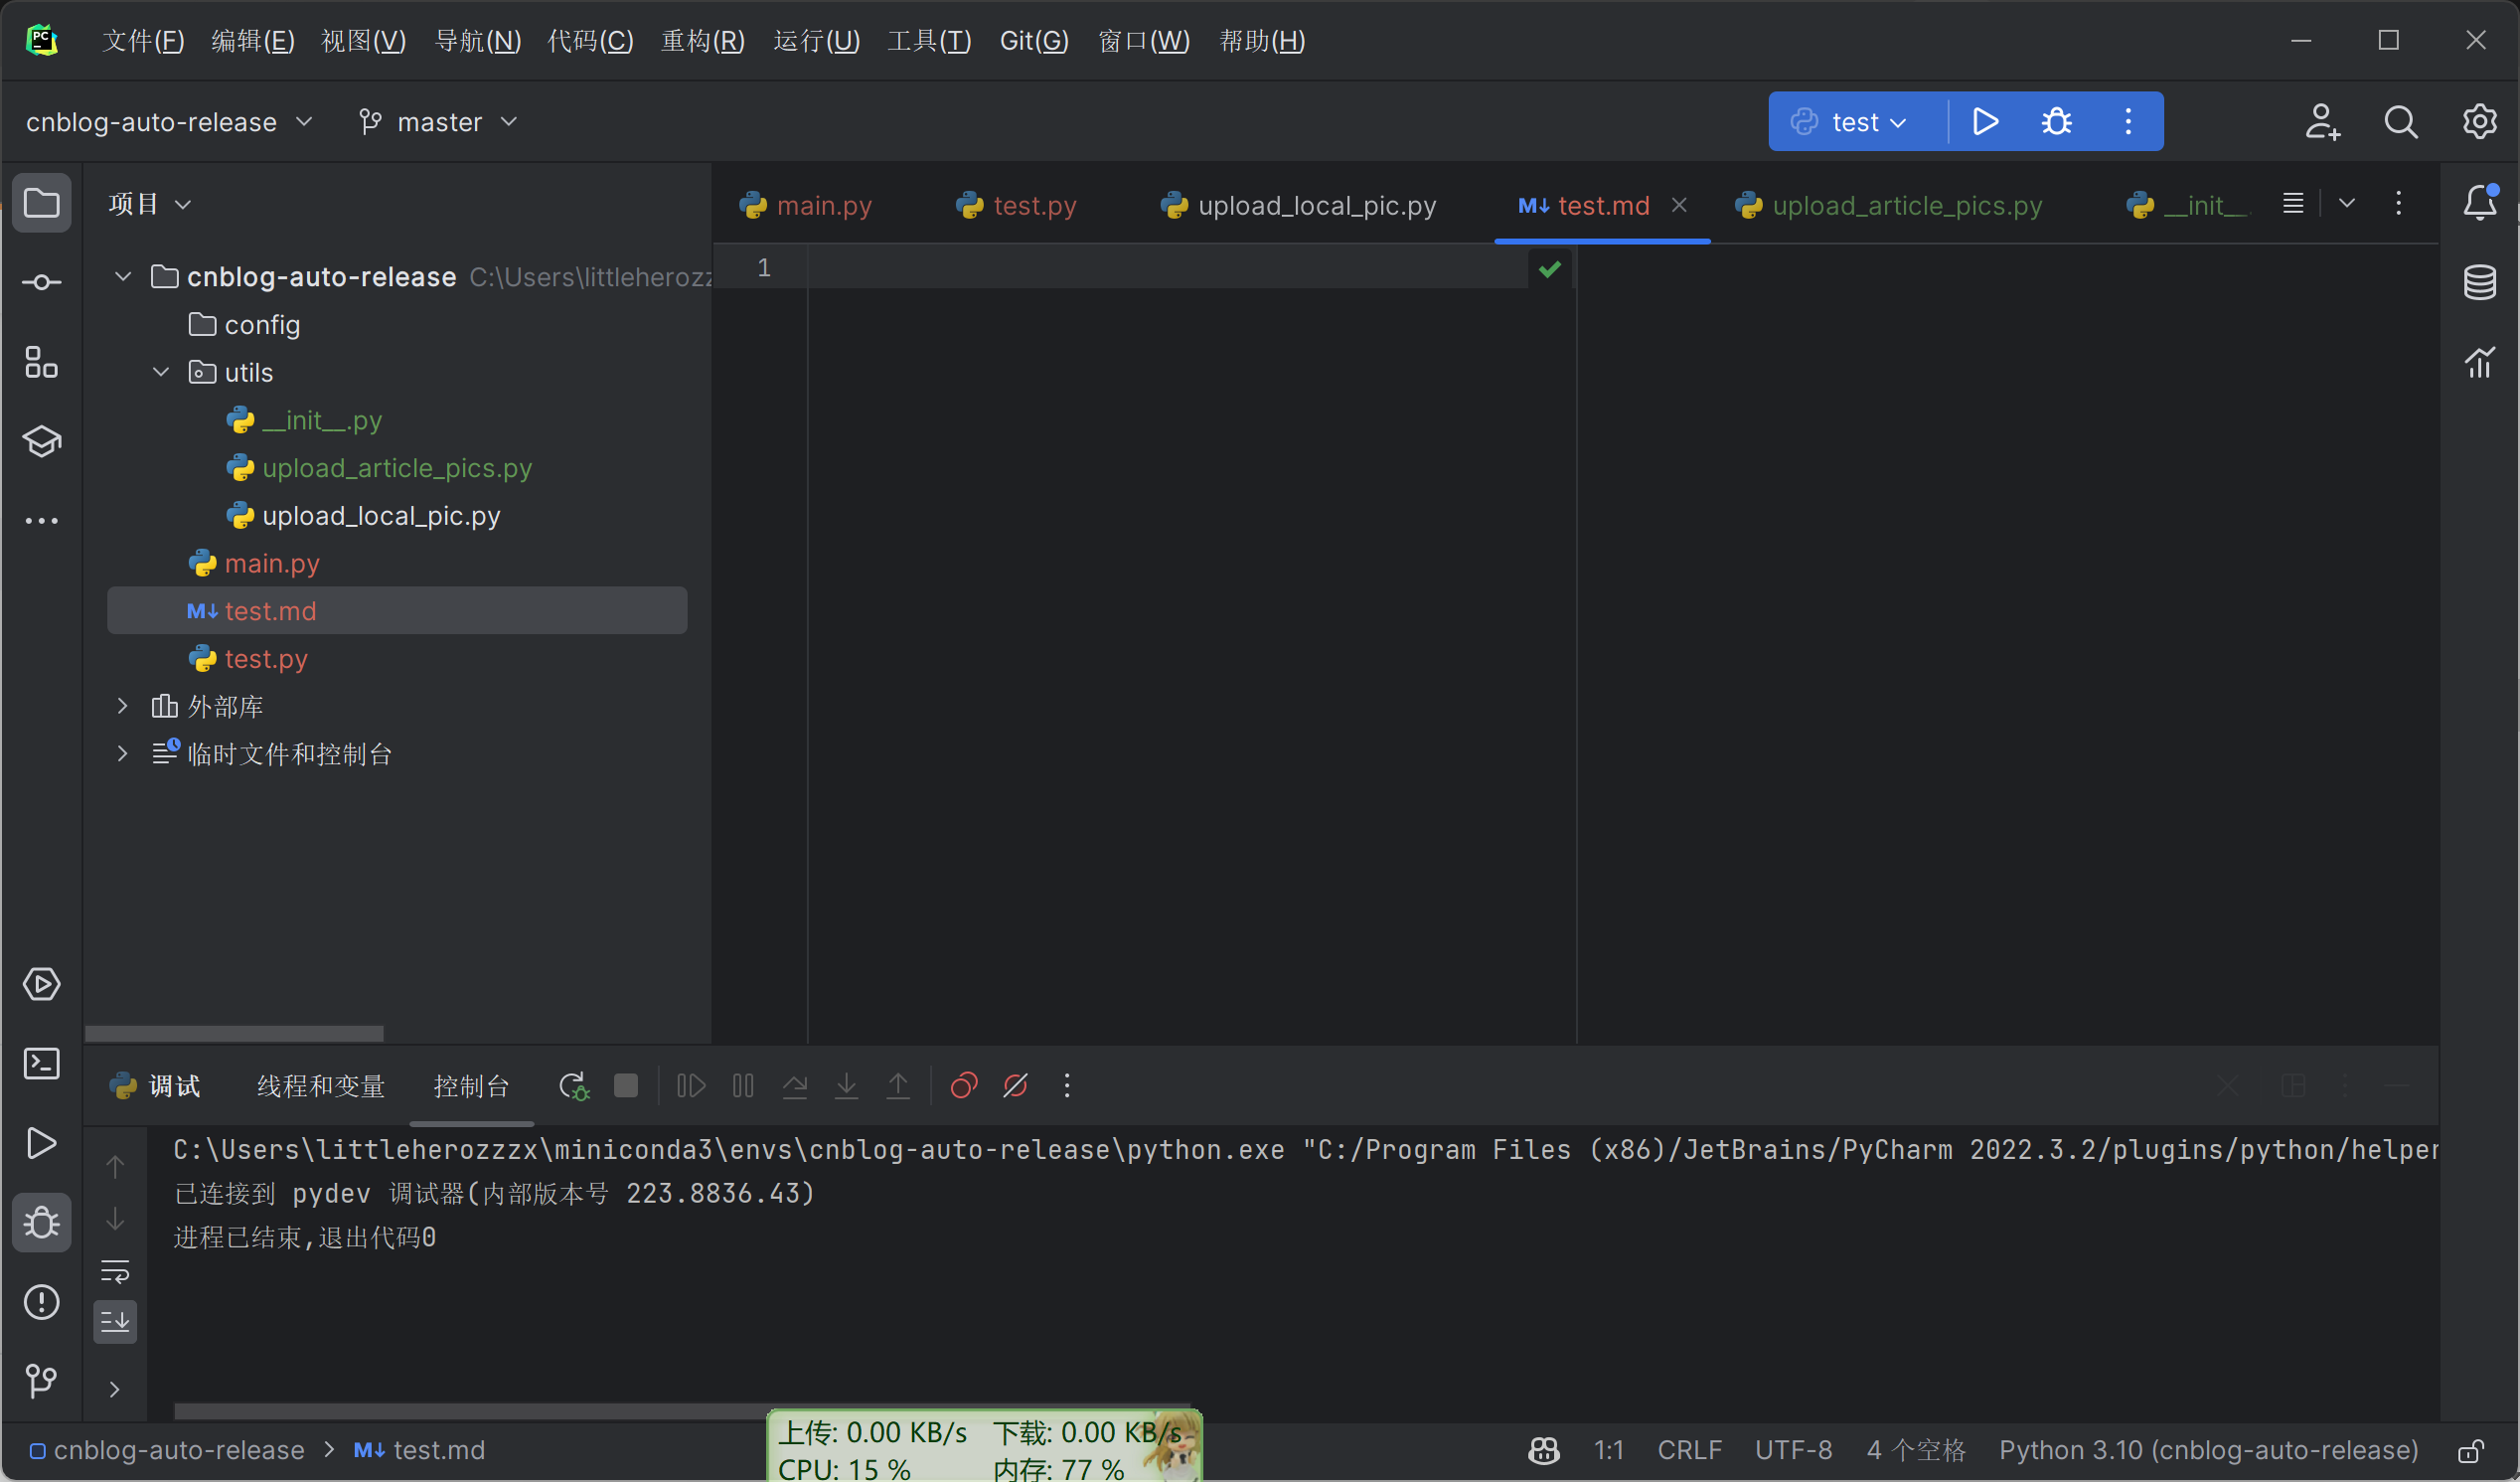Click the UTF-8 encoding in status bar
Viewport: 2520px width, 1482px height.
pyautogui.click(x=1793, y=1451)
